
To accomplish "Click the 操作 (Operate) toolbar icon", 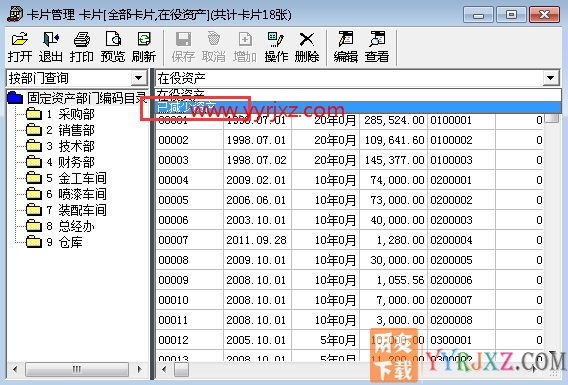I will [276, 48].
